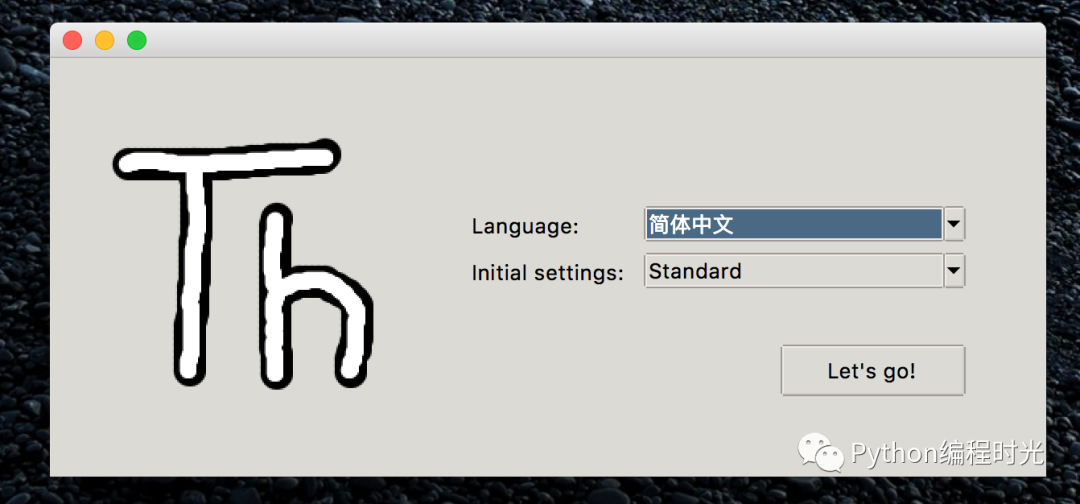The width and height of the screenshot is (1080, 504).
Task: Click the Thonny Th logo image
Action: tap(242, 264)
